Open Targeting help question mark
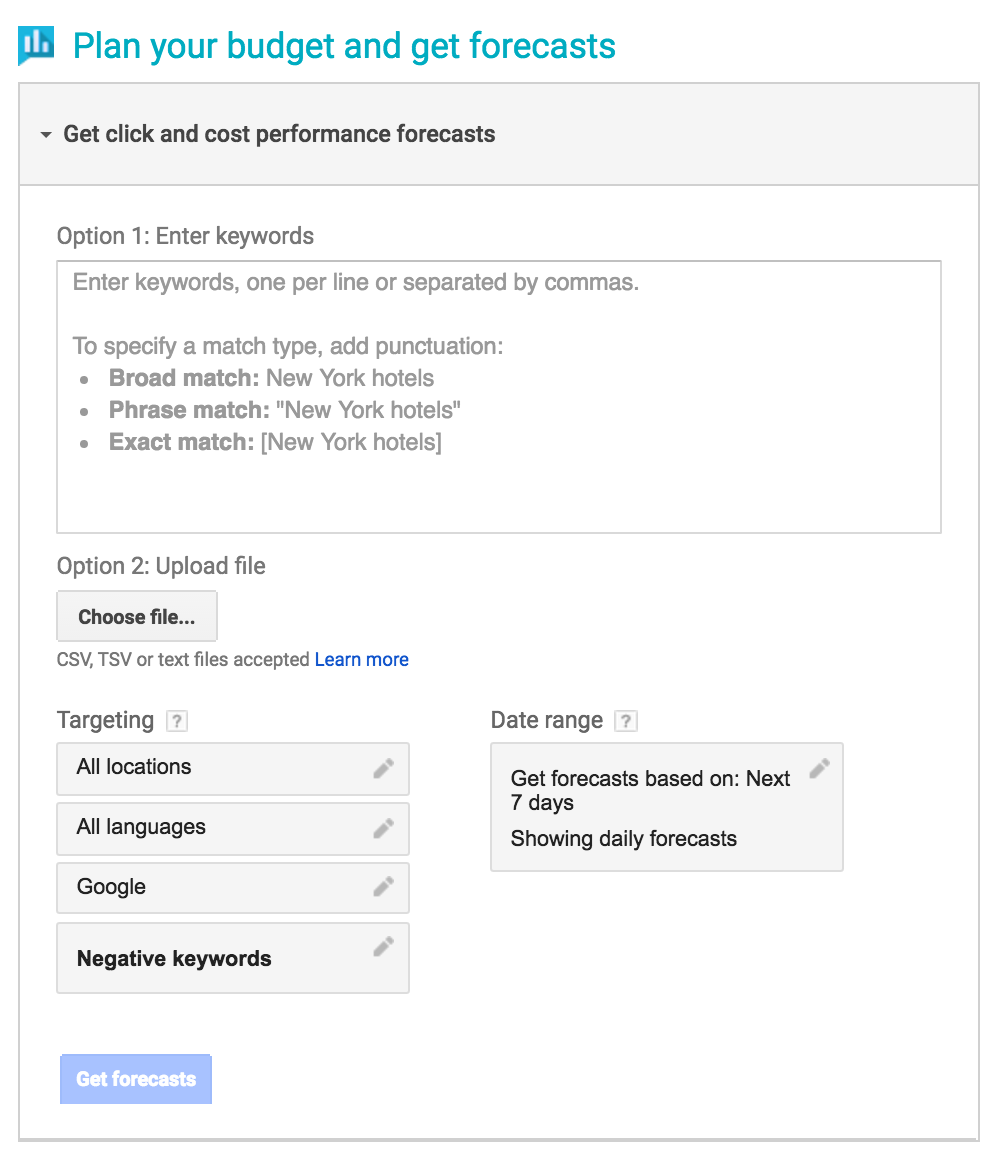The height and width of the screenshot is (1154, 994). [177, 721]
